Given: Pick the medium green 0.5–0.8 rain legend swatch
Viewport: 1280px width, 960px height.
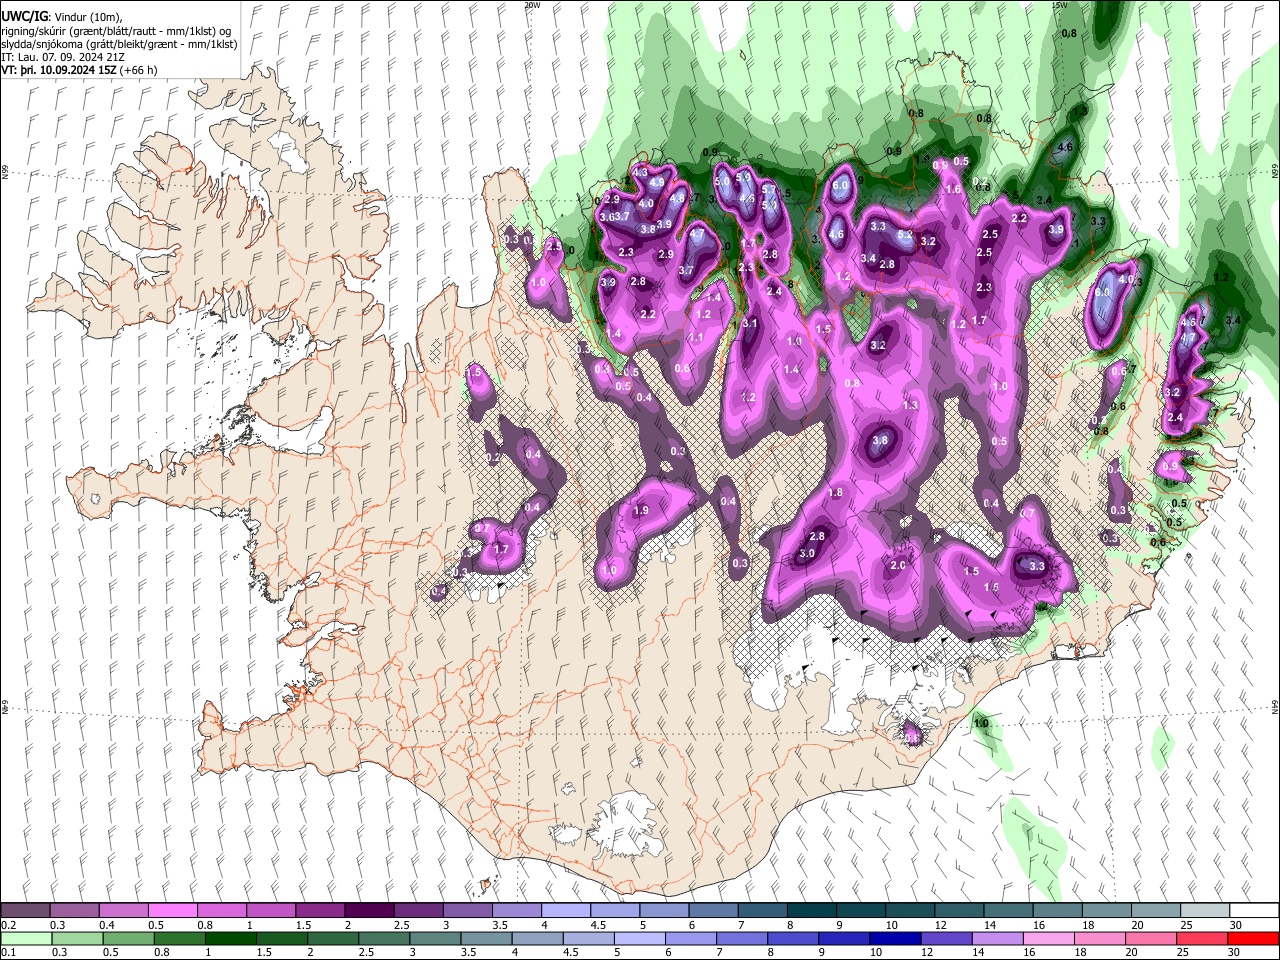Looking at the screenshot, I should pyautogui.click(x=129, y=939).
